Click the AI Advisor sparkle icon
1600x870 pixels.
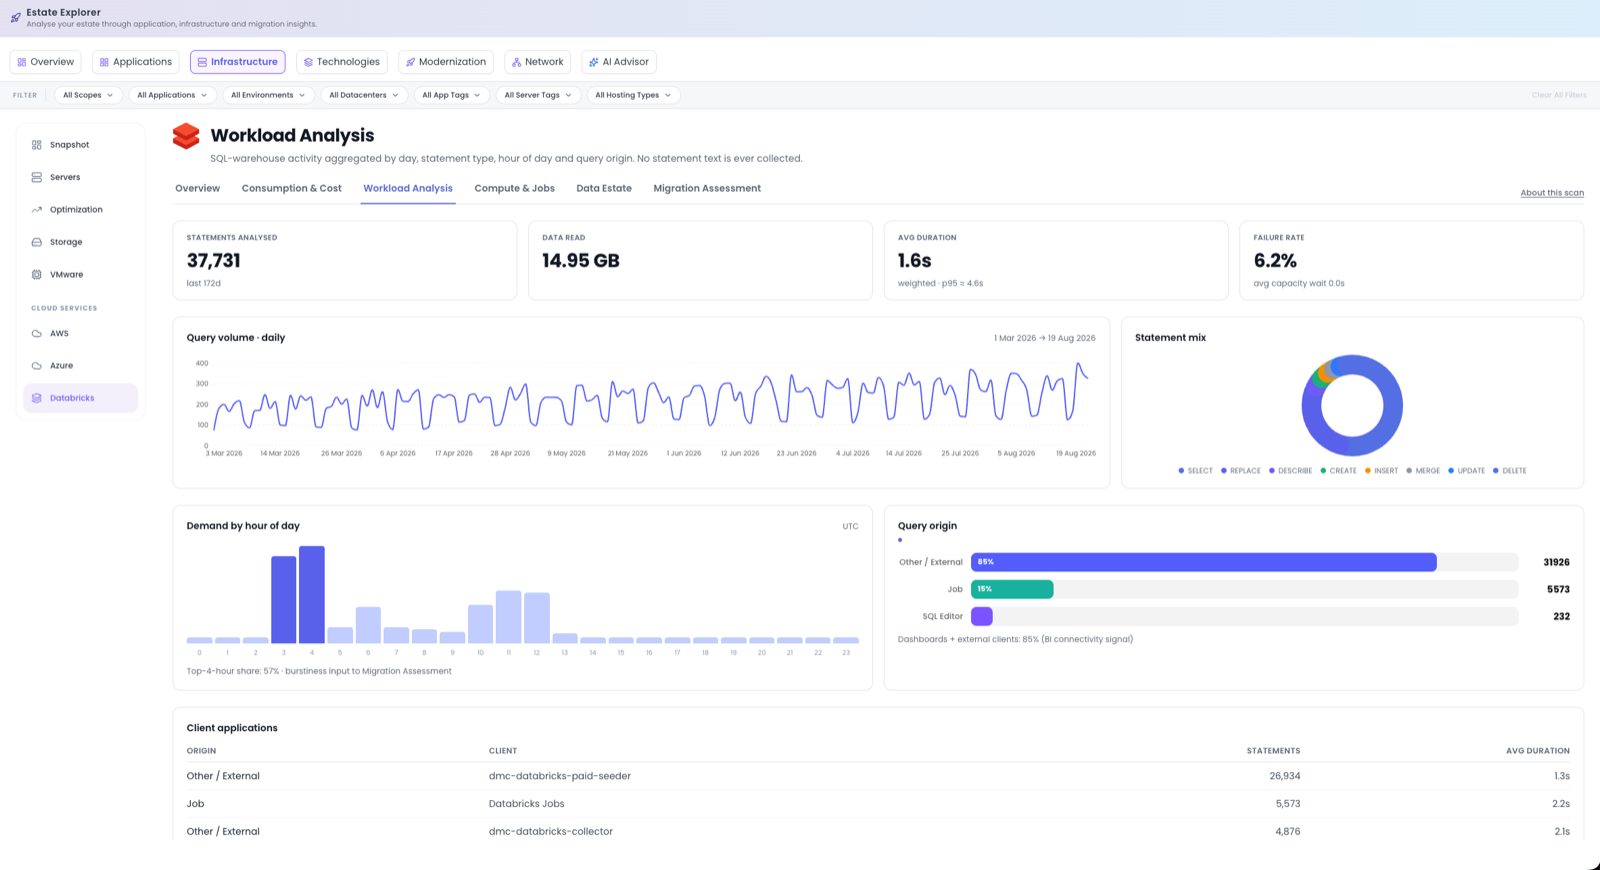pyautogui.click(x=593, y=62)
